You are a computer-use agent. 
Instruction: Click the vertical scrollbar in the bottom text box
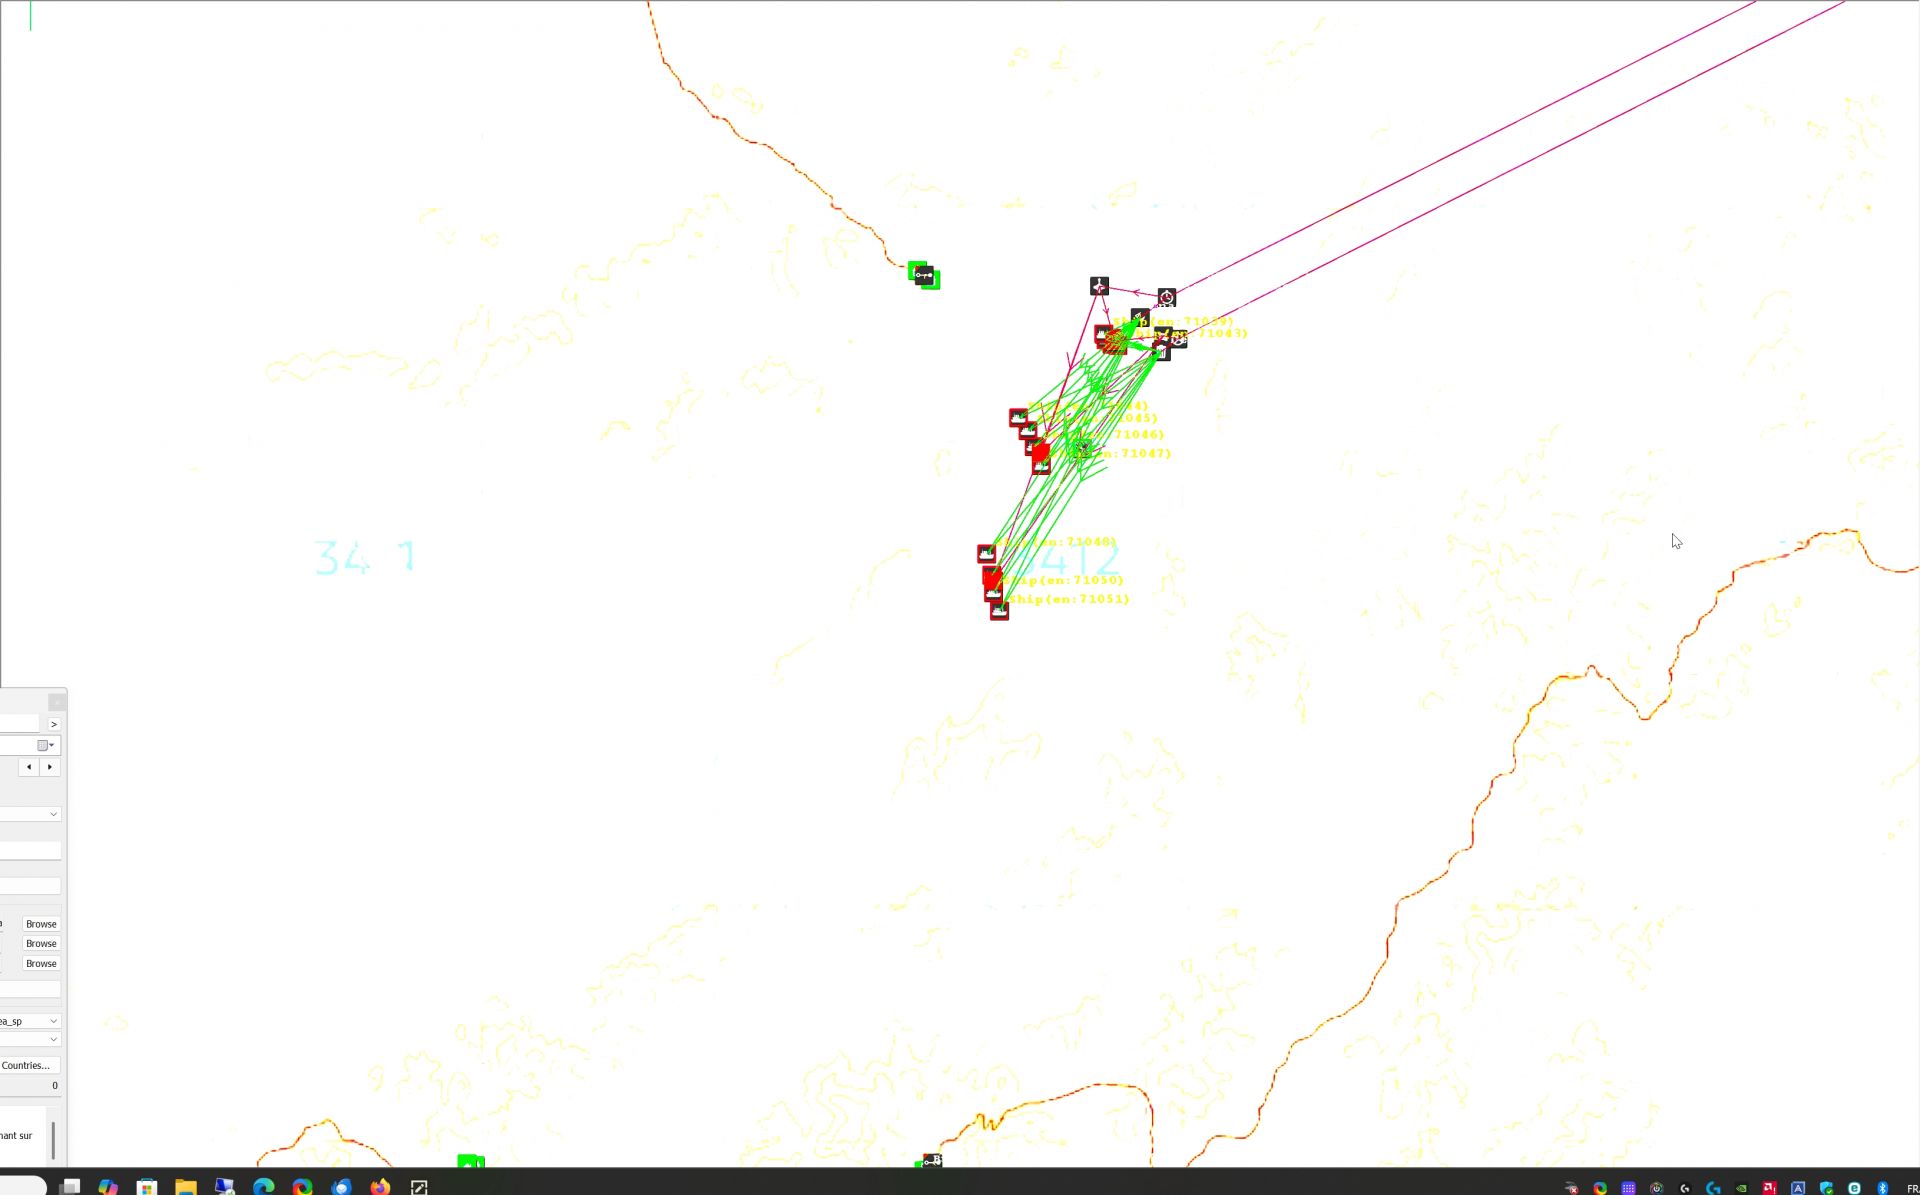pyautogui.click(x=53, y=1141)
